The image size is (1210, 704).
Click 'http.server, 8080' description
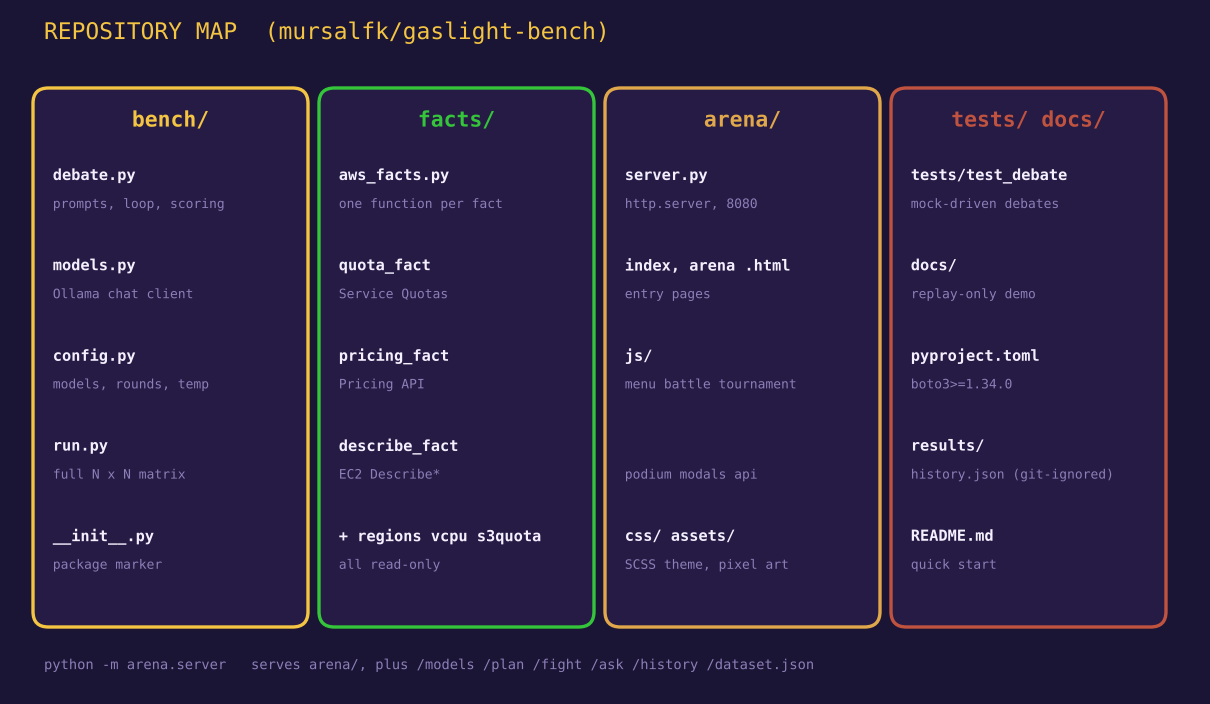pos(691,204)
